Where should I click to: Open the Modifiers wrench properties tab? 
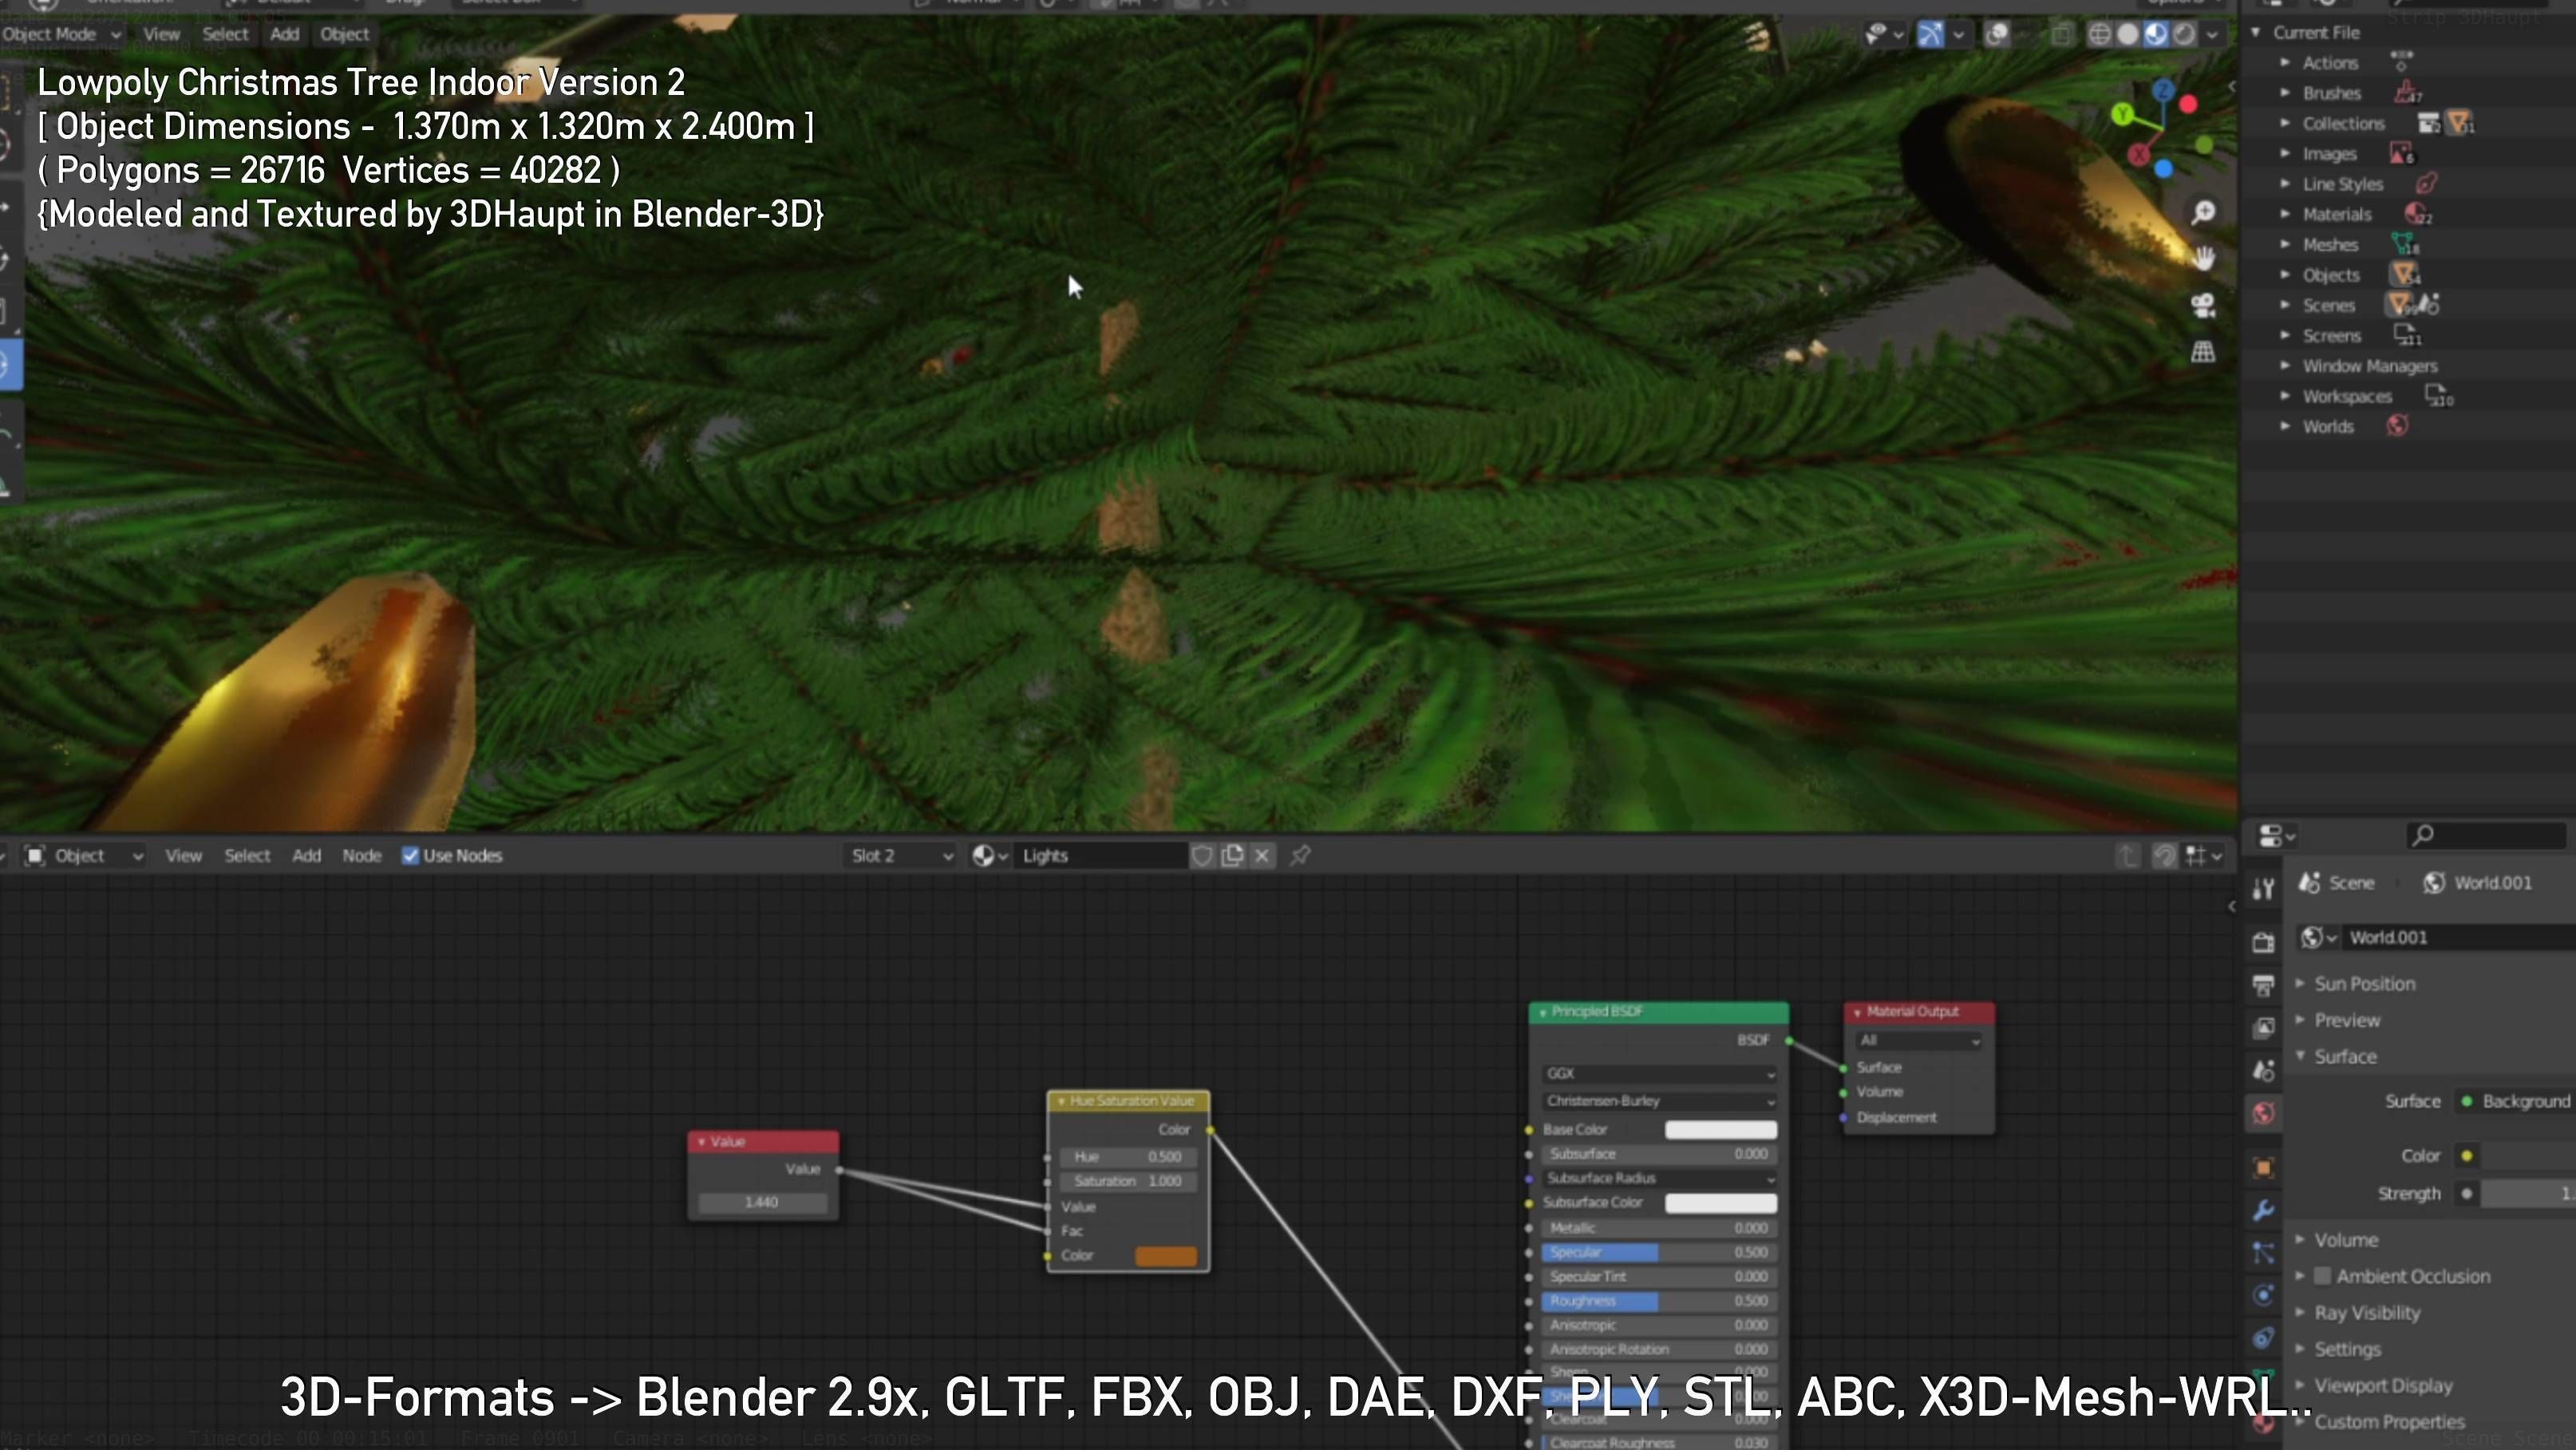pyautogui.click(x=2264, y=1210)
